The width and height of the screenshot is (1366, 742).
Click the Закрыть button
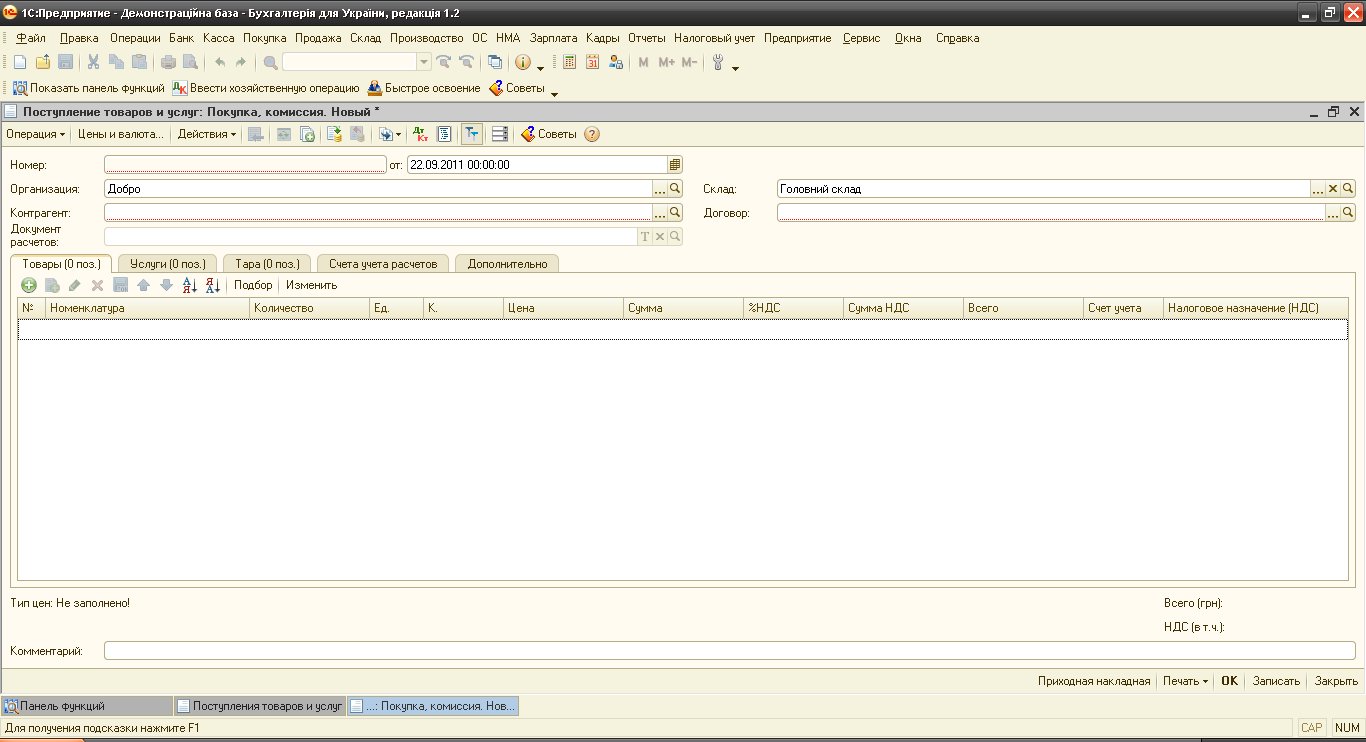coord(1336,681)
